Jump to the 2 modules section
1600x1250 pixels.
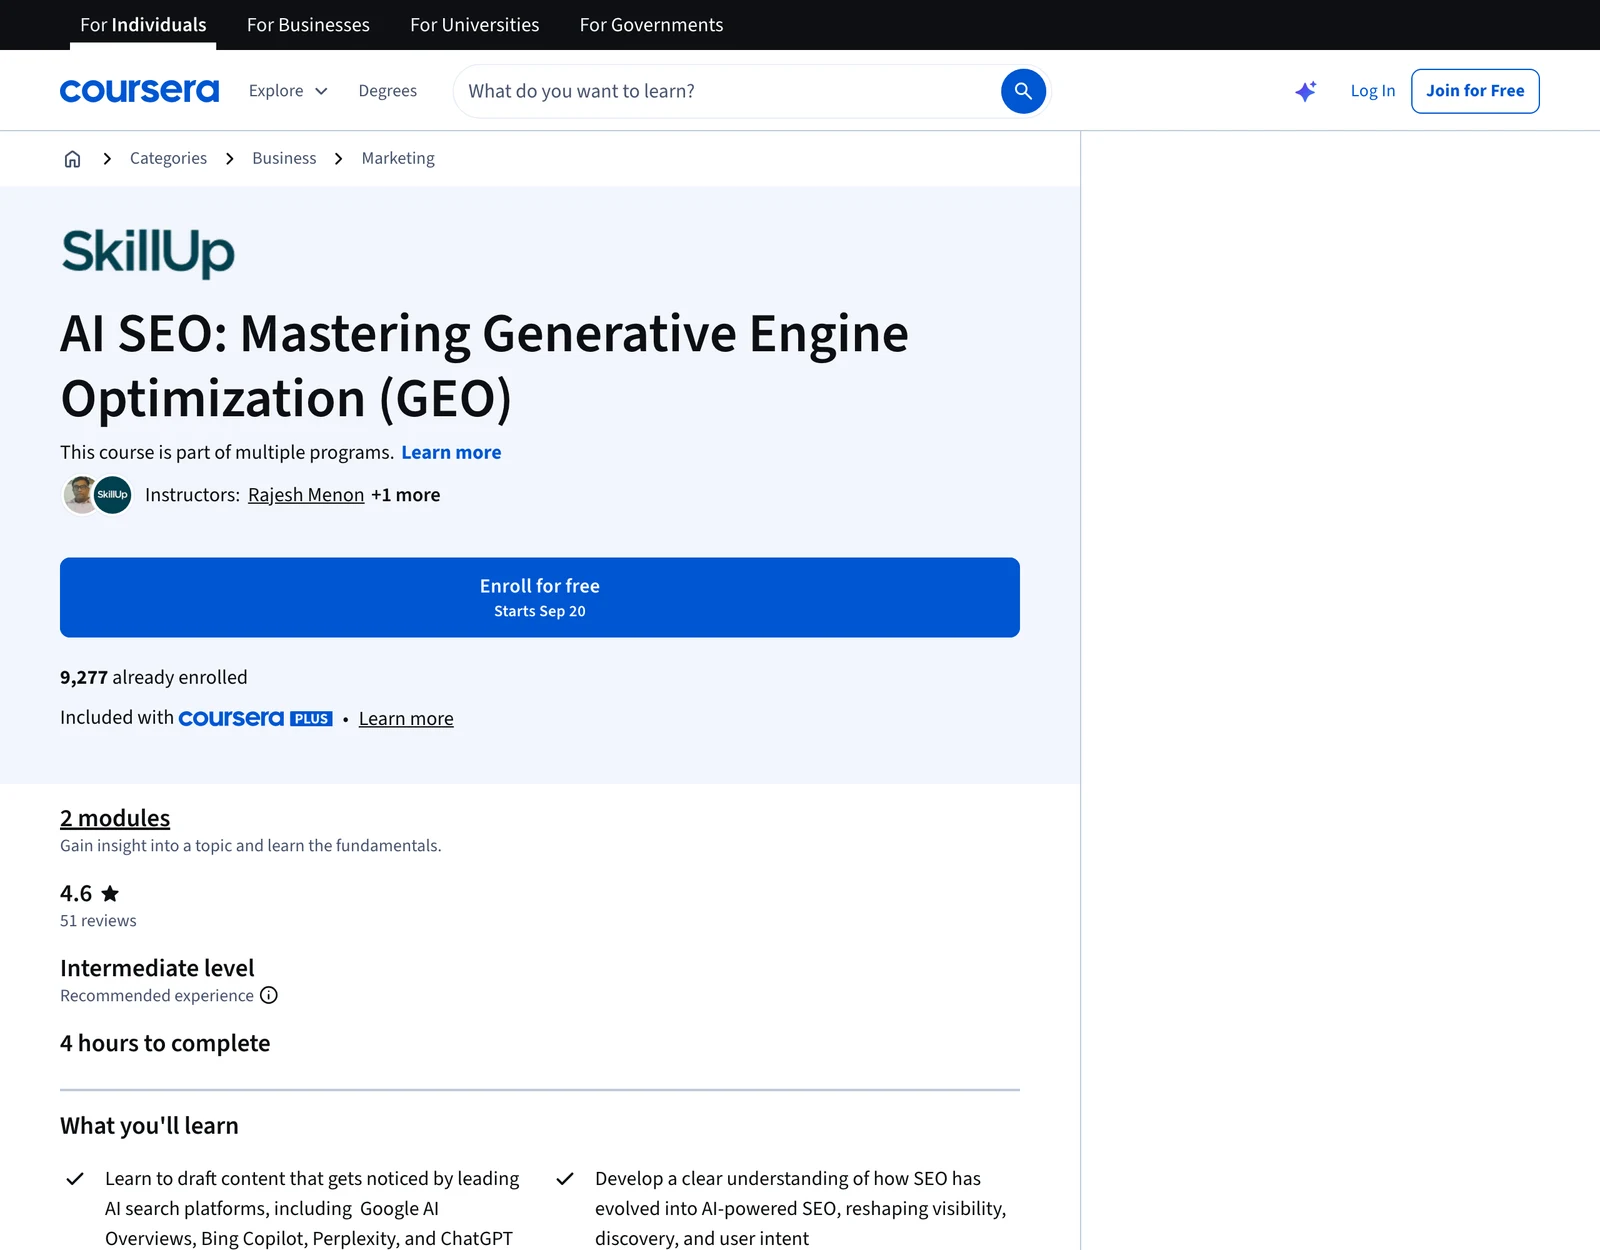pos(115,819)
